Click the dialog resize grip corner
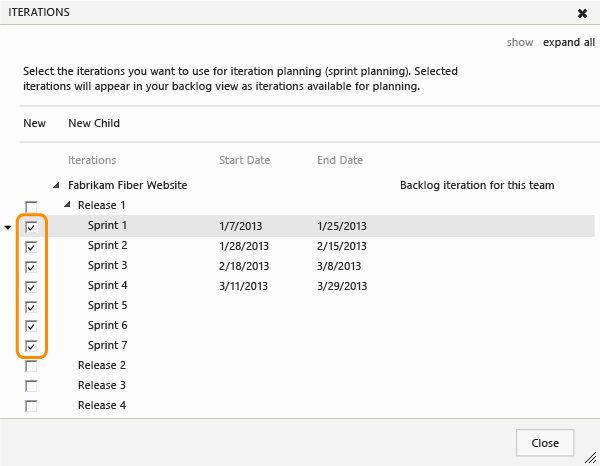600x466 pixels. tap(591, 457)
